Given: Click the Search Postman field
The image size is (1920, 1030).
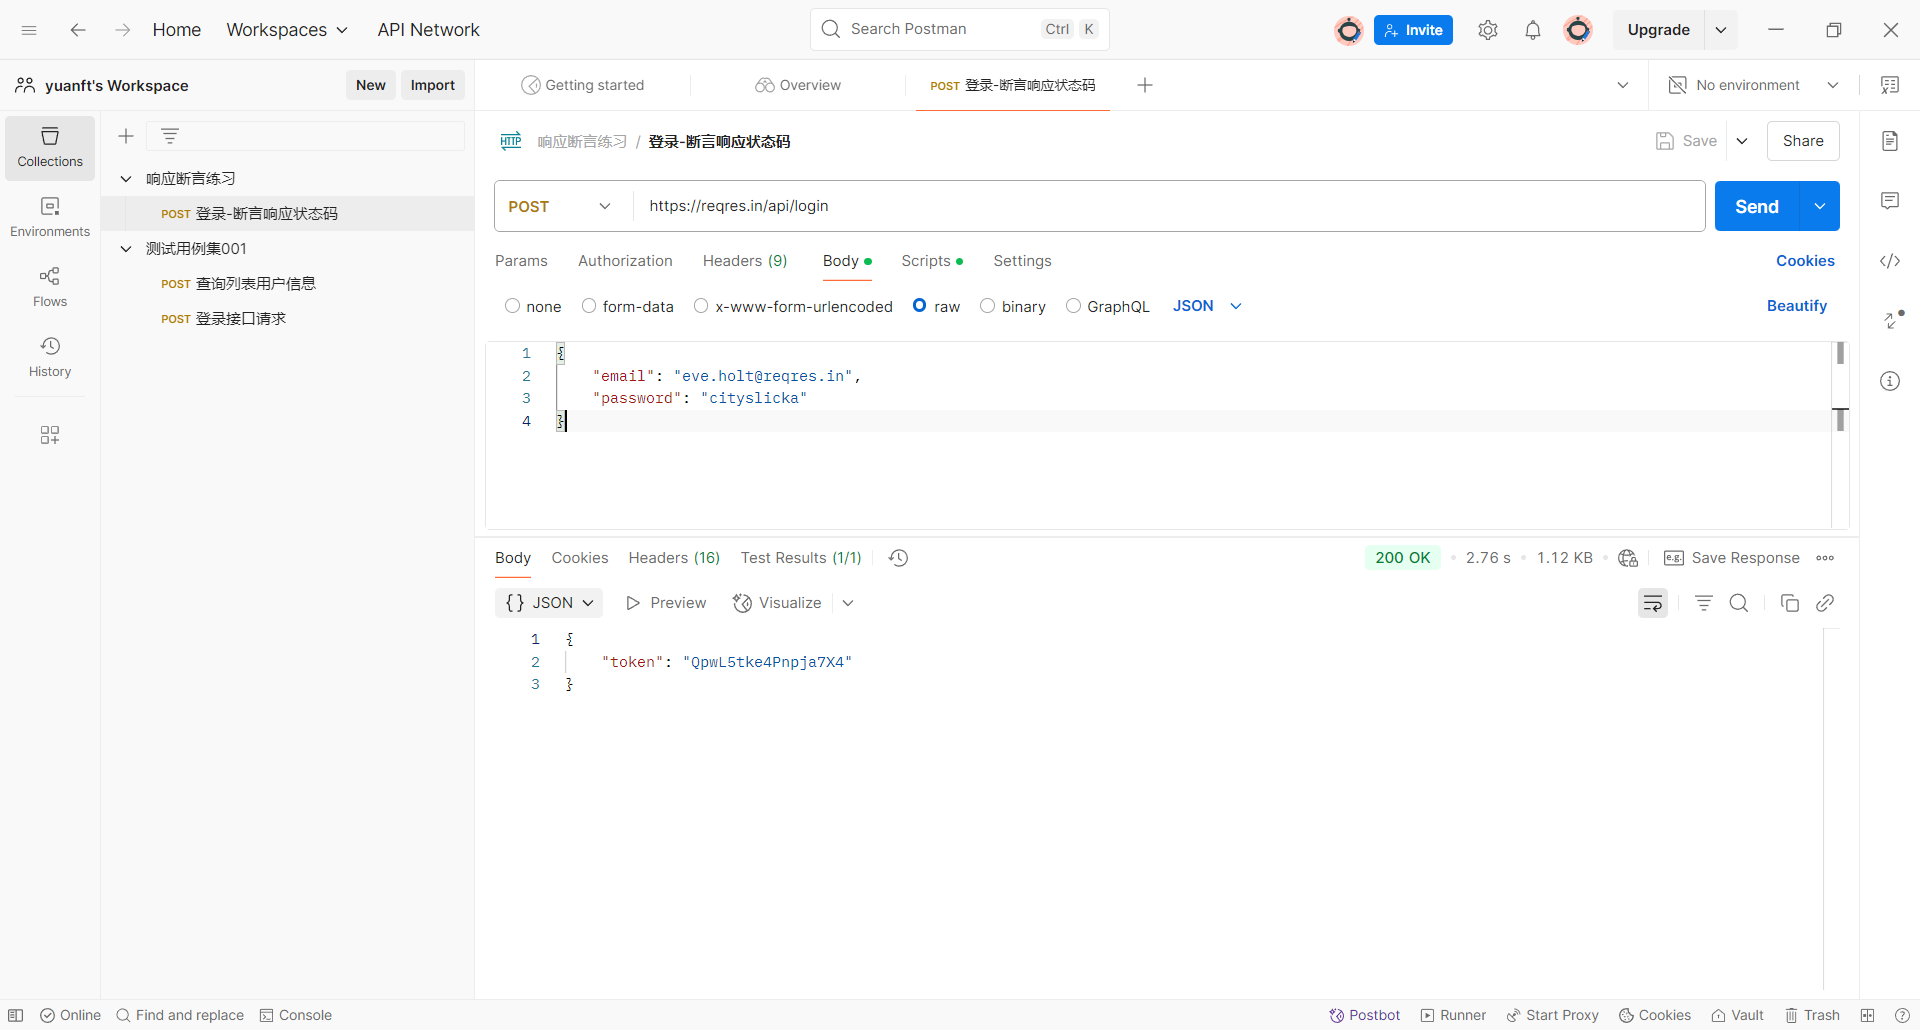Looking at the screenshot, I should click(960, 29).
